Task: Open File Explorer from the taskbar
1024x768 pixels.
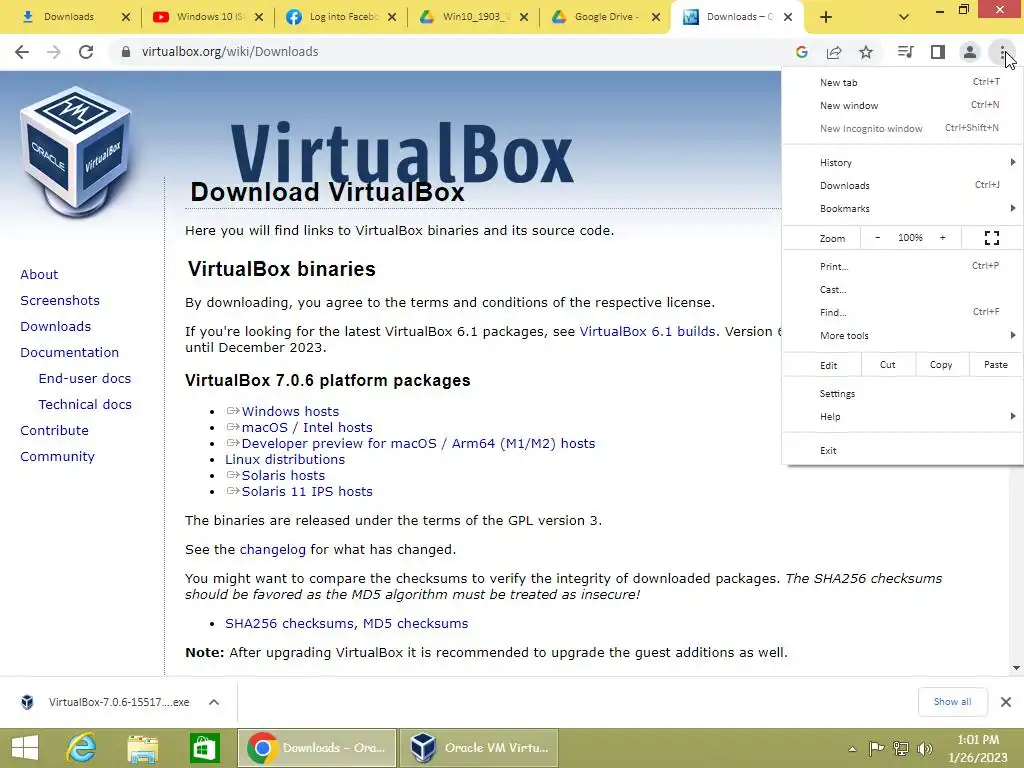Action: [x=142, y=748]
